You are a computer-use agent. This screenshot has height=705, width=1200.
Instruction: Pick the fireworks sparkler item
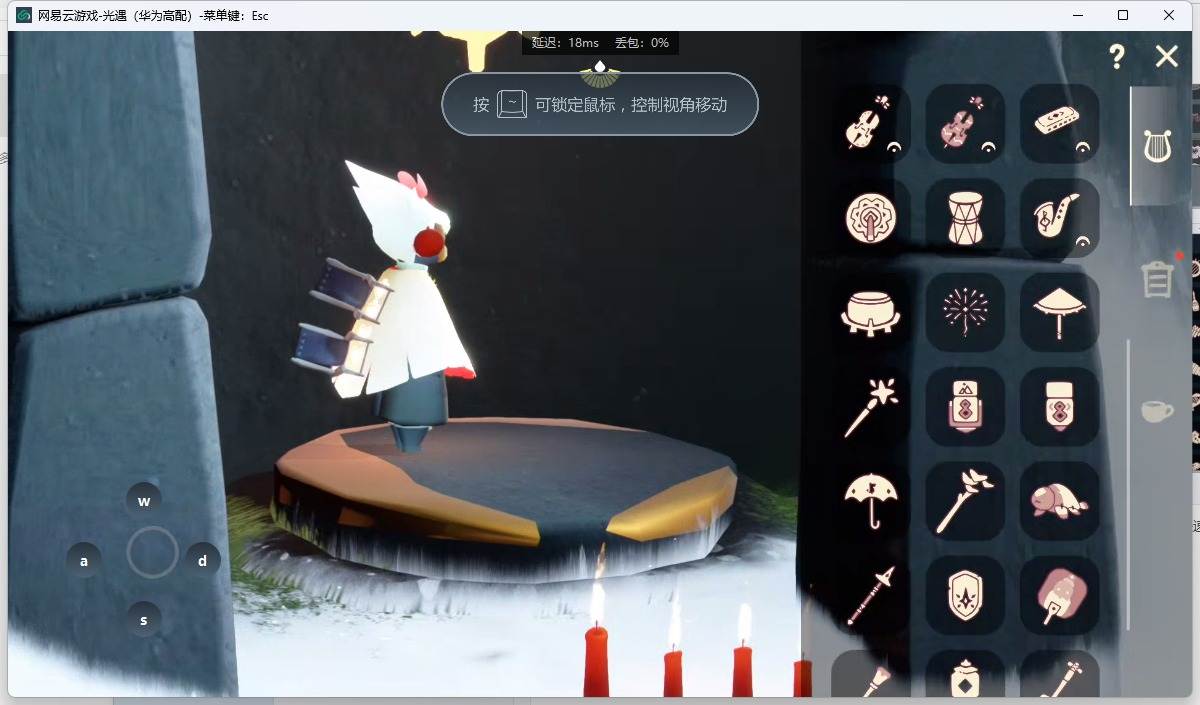[x=964, y=312]
